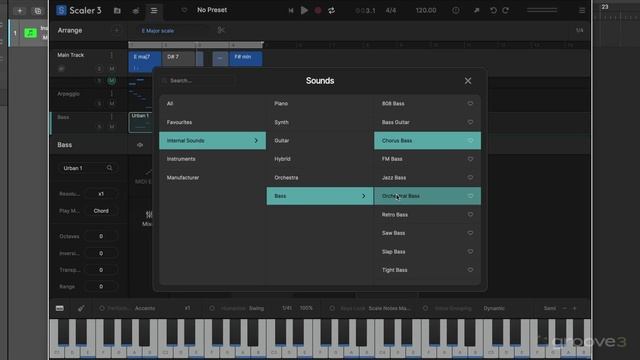
Task: Choose Hybrid sound type
Action: click(320, 159)
